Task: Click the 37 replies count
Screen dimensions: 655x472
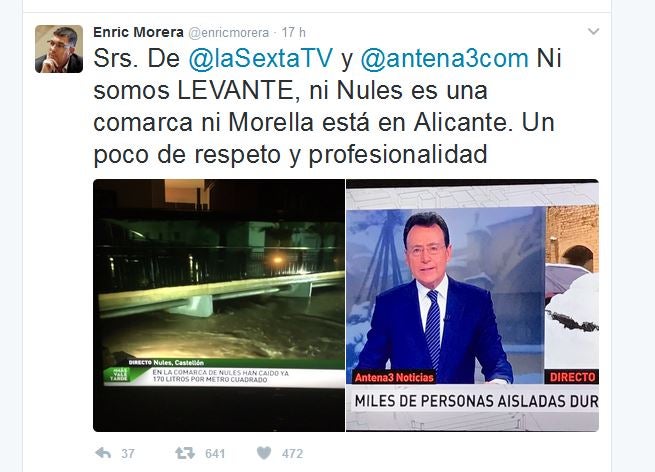Action: click(128, 454)
